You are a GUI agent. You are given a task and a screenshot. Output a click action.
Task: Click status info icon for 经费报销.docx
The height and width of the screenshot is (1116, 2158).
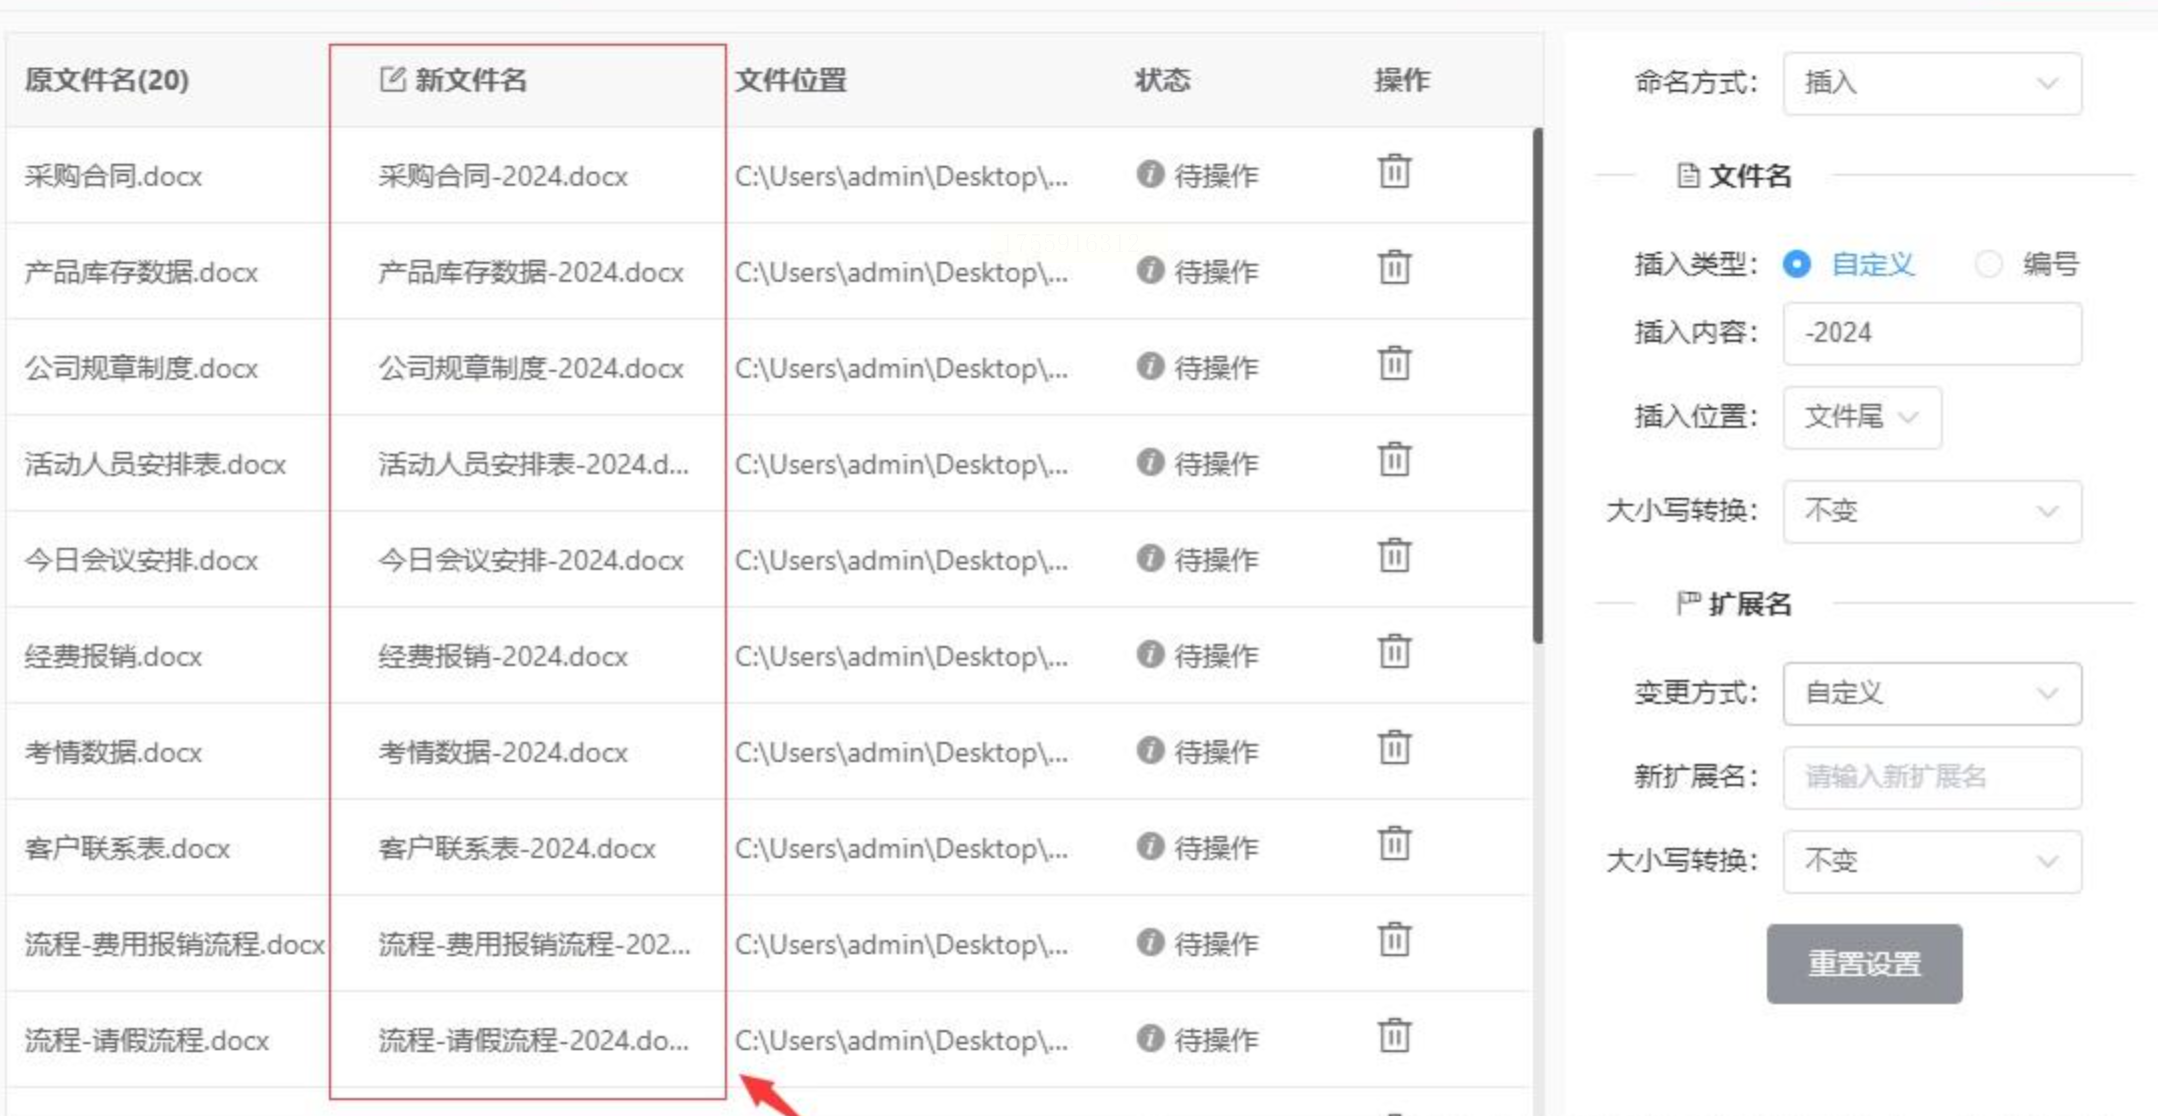pyautogui.click(x=1150, y=654)
